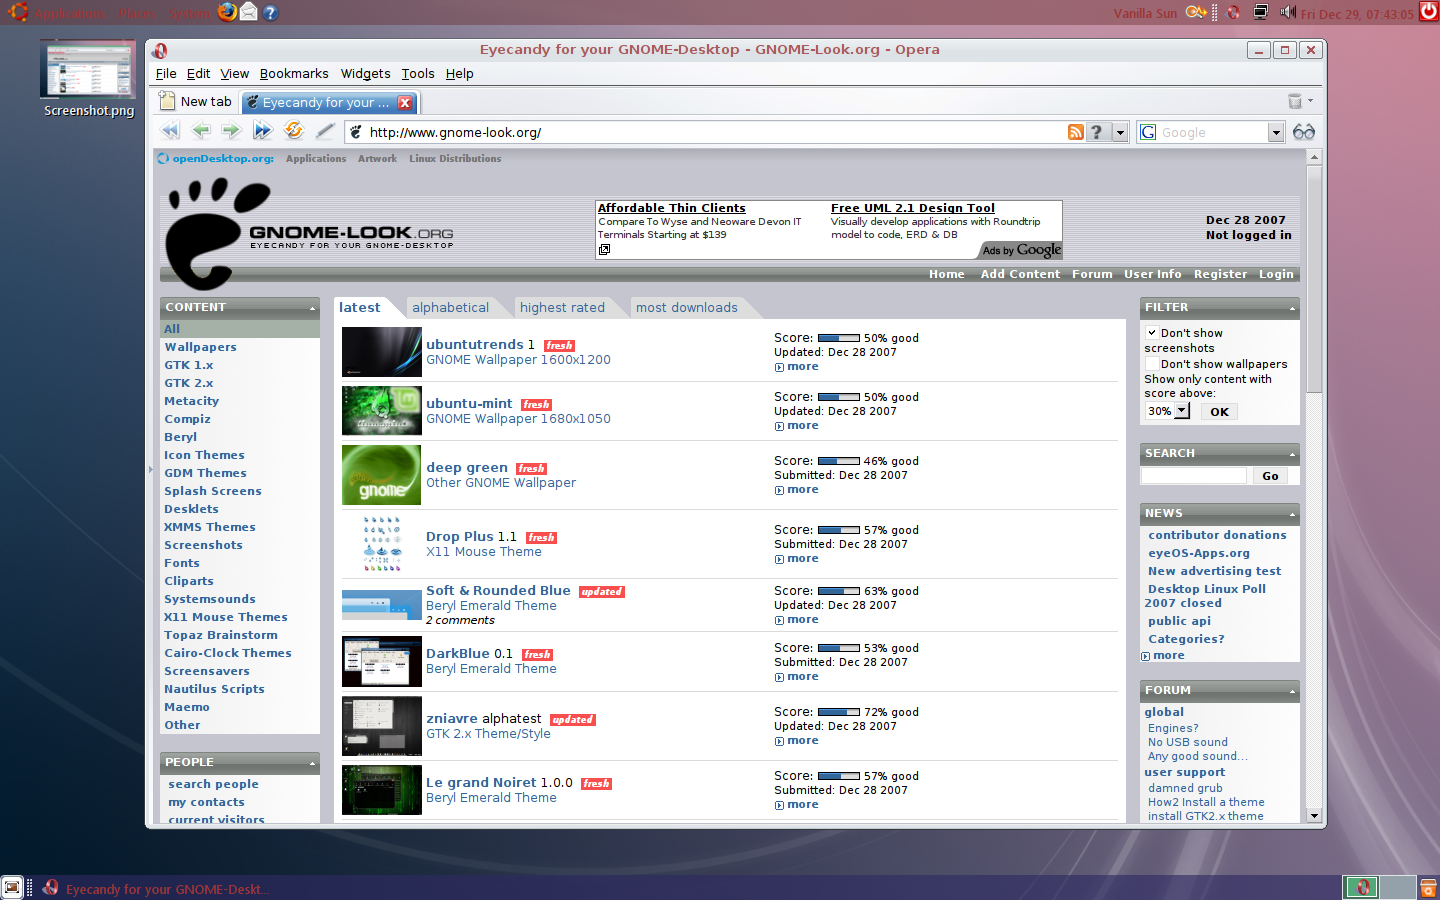Click the blue Fast Forward button
This screenshot has height=900, width=1440.
tap(262, 131)
